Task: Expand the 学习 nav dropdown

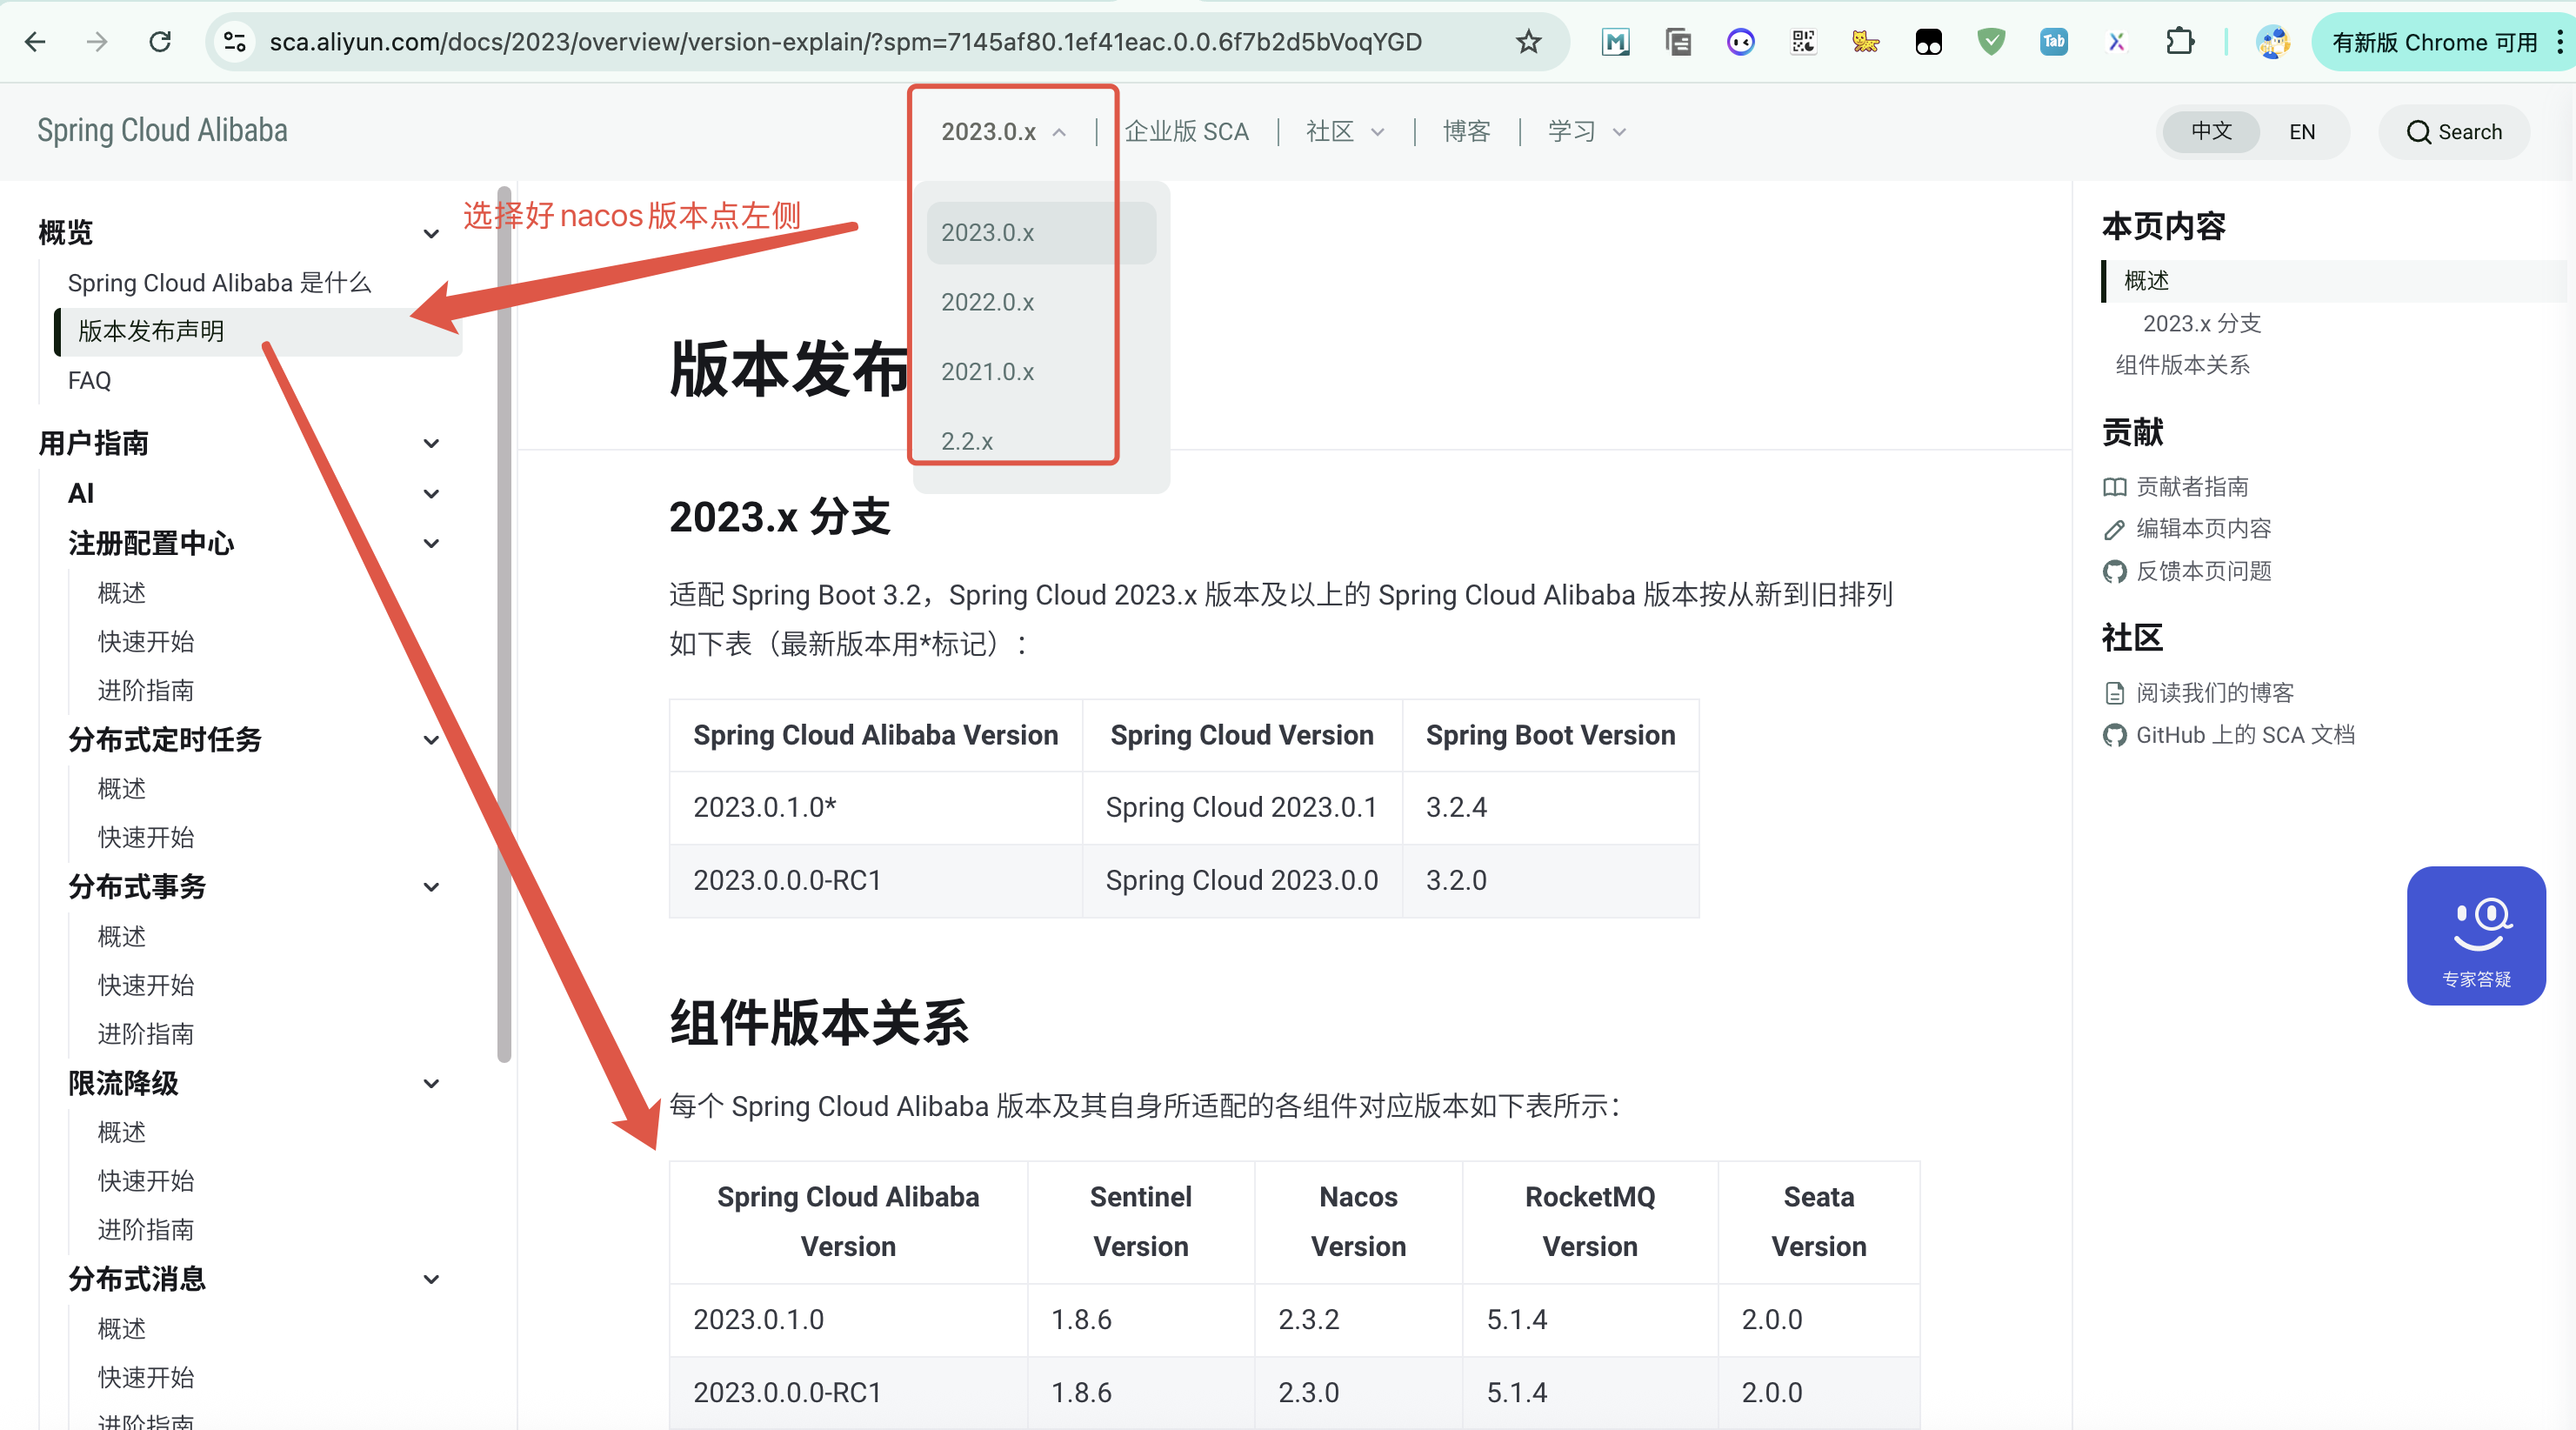Action: pyautogui.click(x=1587, y=132)
